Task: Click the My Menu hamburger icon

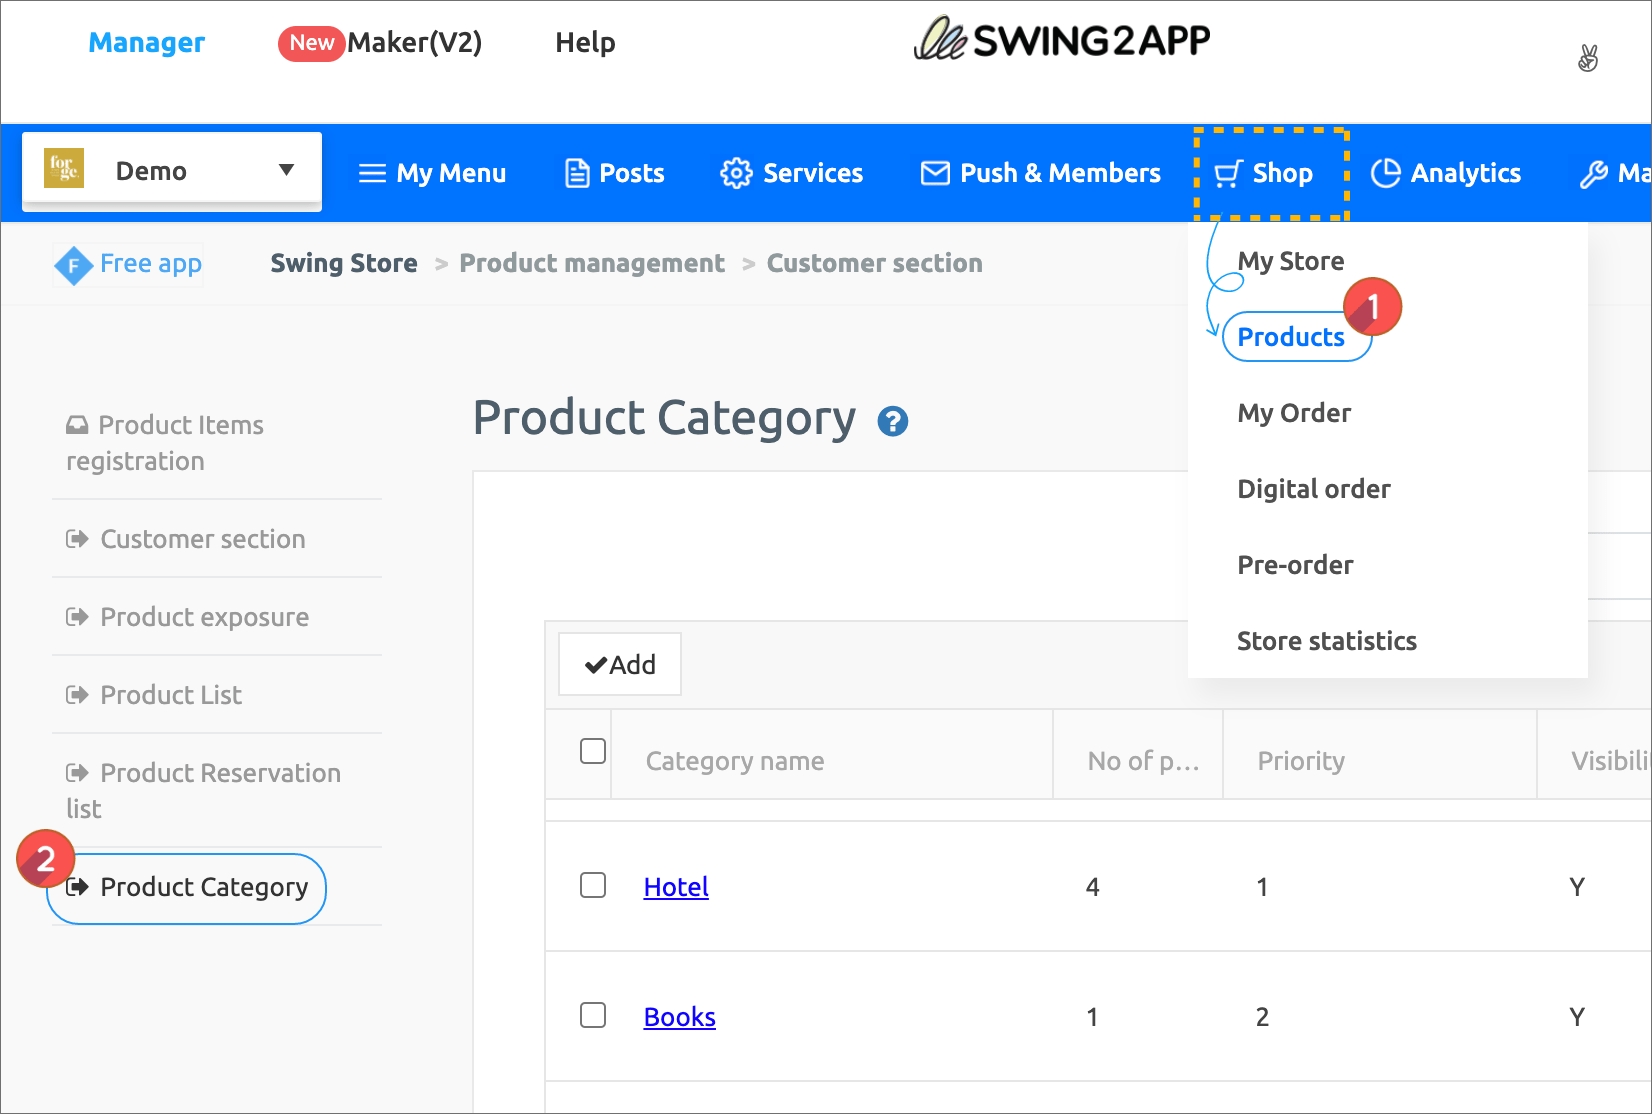Action: (372, 174)
